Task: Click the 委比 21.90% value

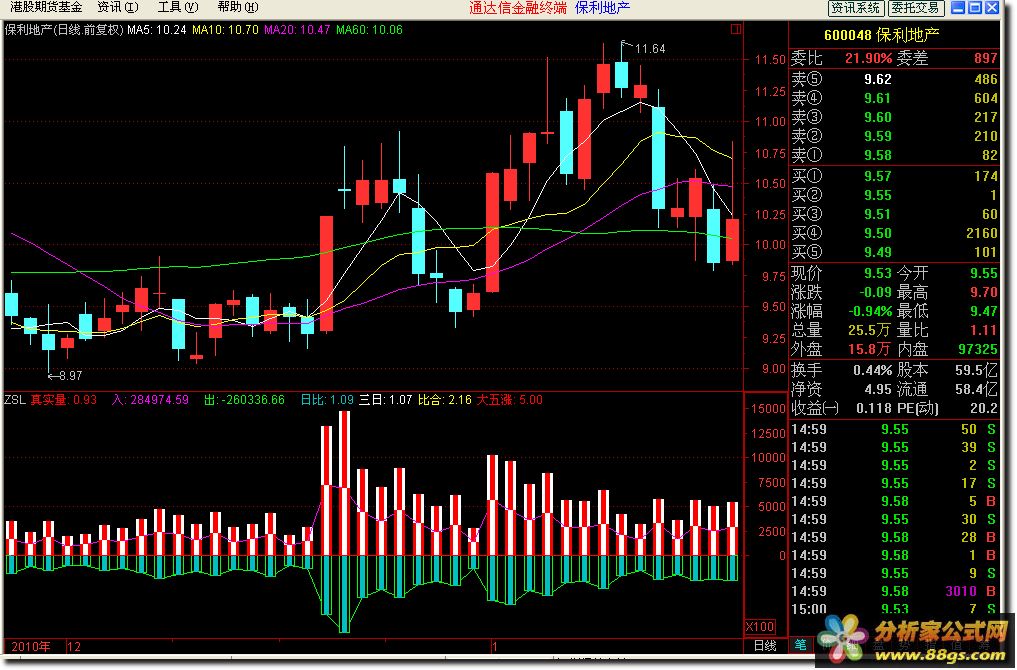Action: pyautogui.click(x=868, y=58)
